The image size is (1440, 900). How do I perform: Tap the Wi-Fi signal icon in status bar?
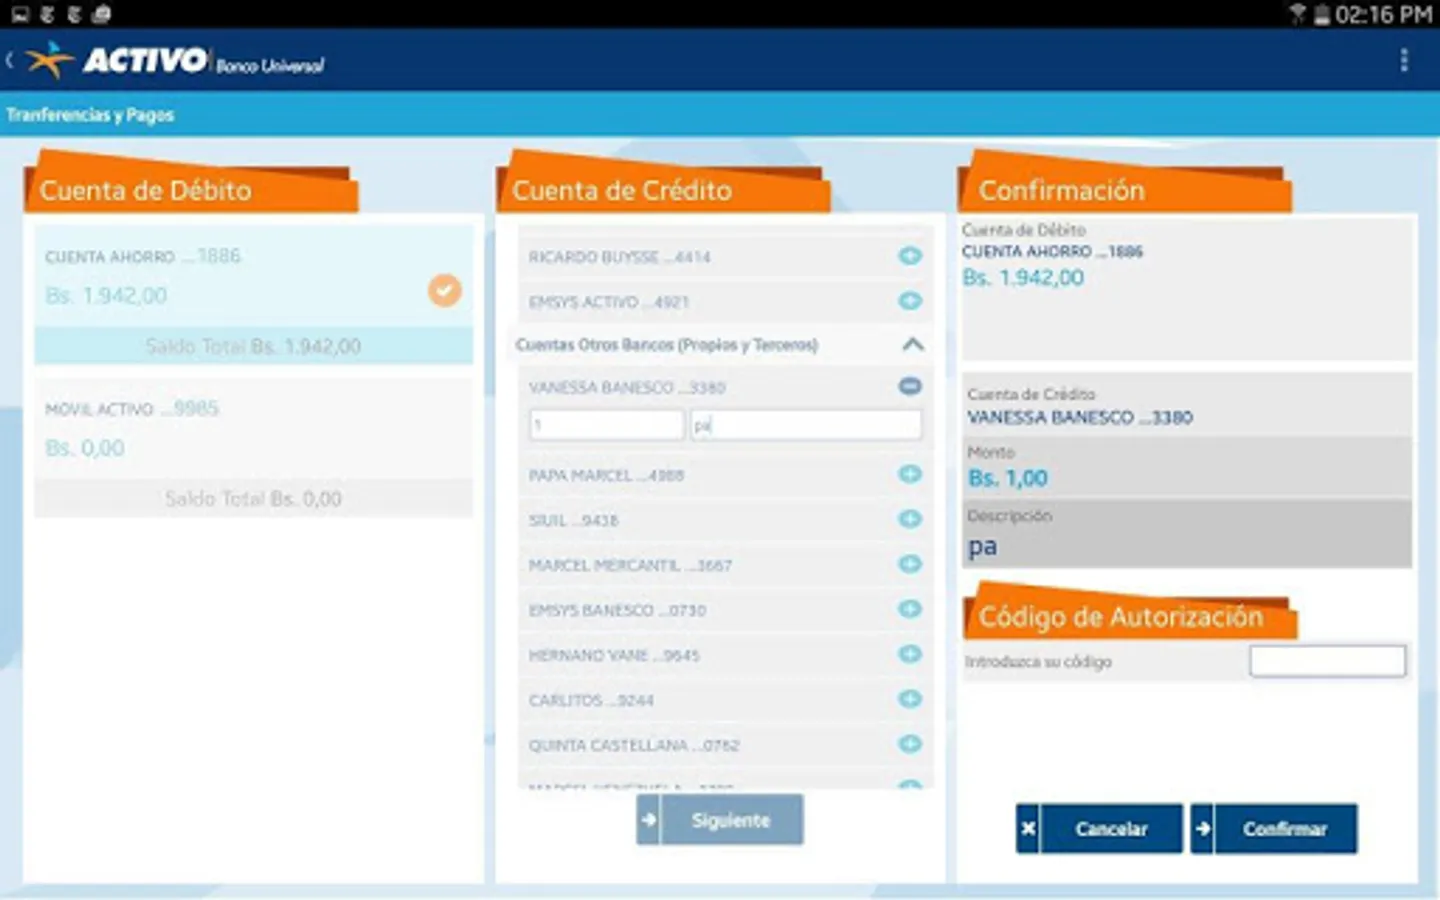click(1298, 14)
